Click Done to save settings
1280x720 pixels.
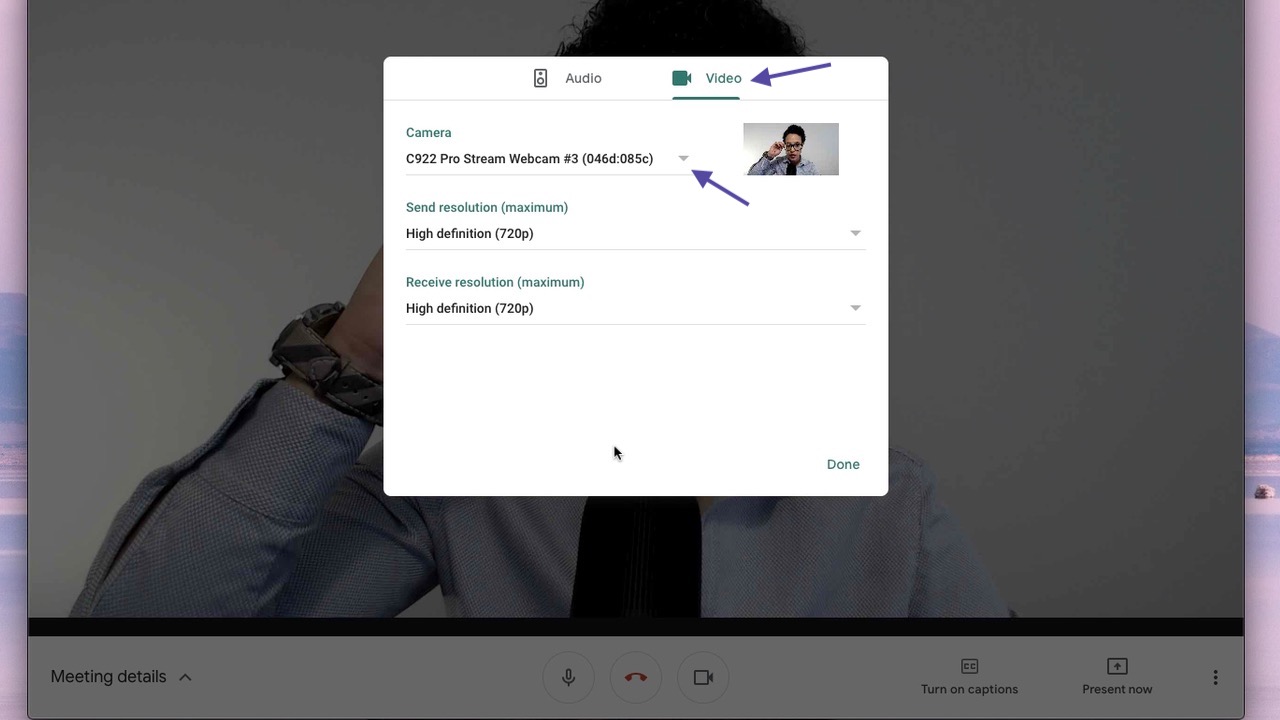842,464
